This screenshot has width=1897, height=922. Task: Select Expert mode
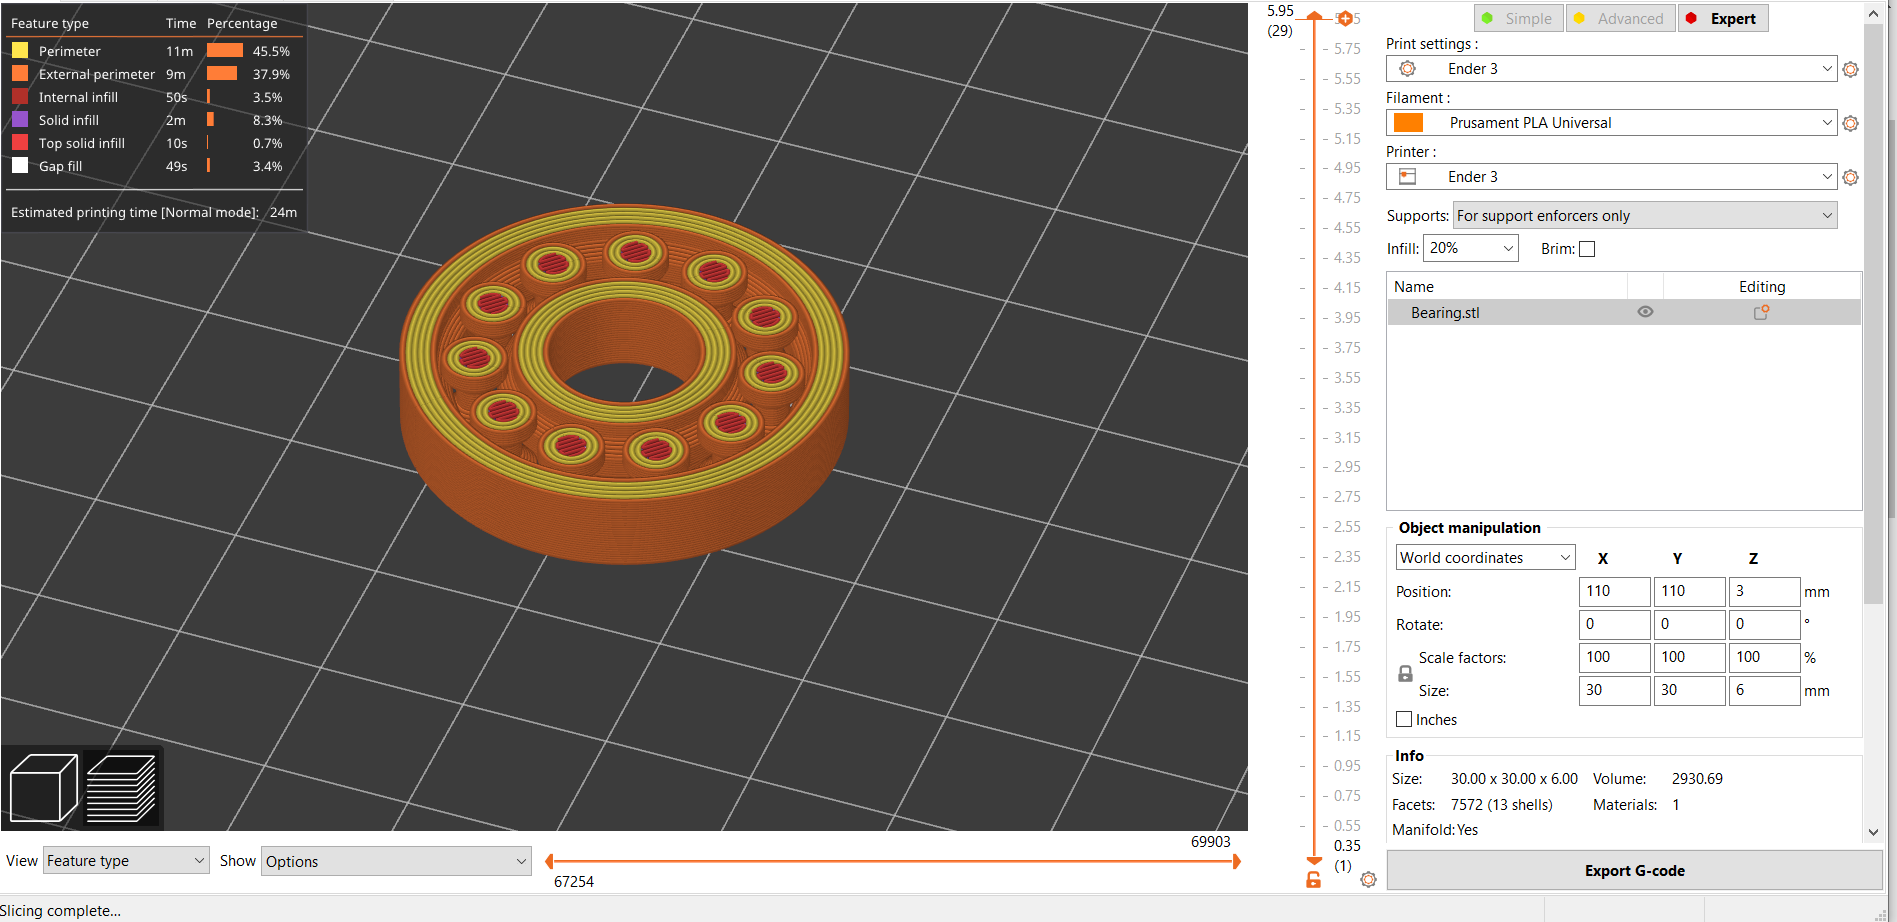click(1722, 18)
